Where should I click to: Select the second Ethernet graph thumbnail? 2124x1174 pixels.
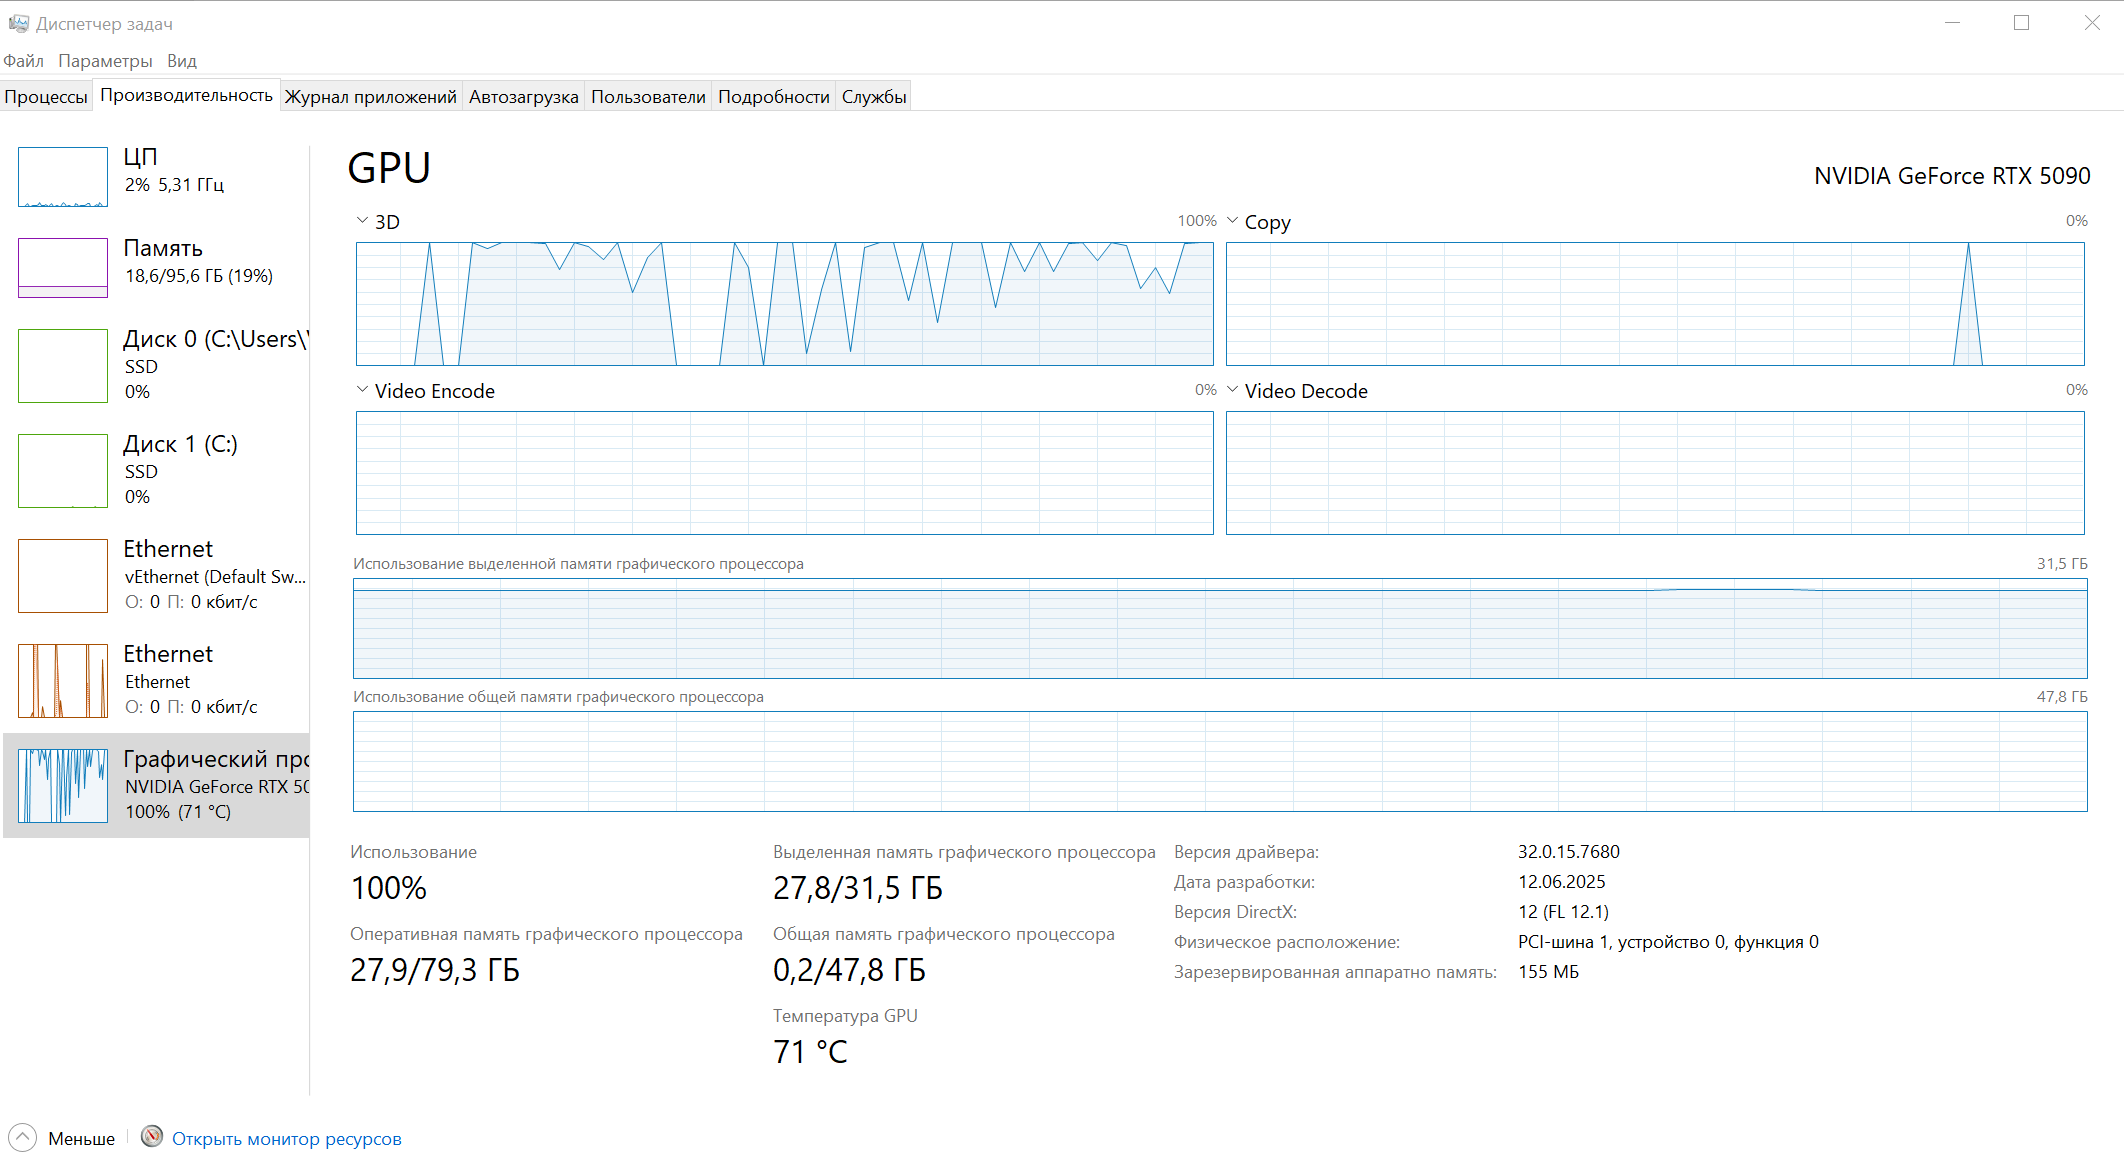pyautogui.click(x=63, y=681)
